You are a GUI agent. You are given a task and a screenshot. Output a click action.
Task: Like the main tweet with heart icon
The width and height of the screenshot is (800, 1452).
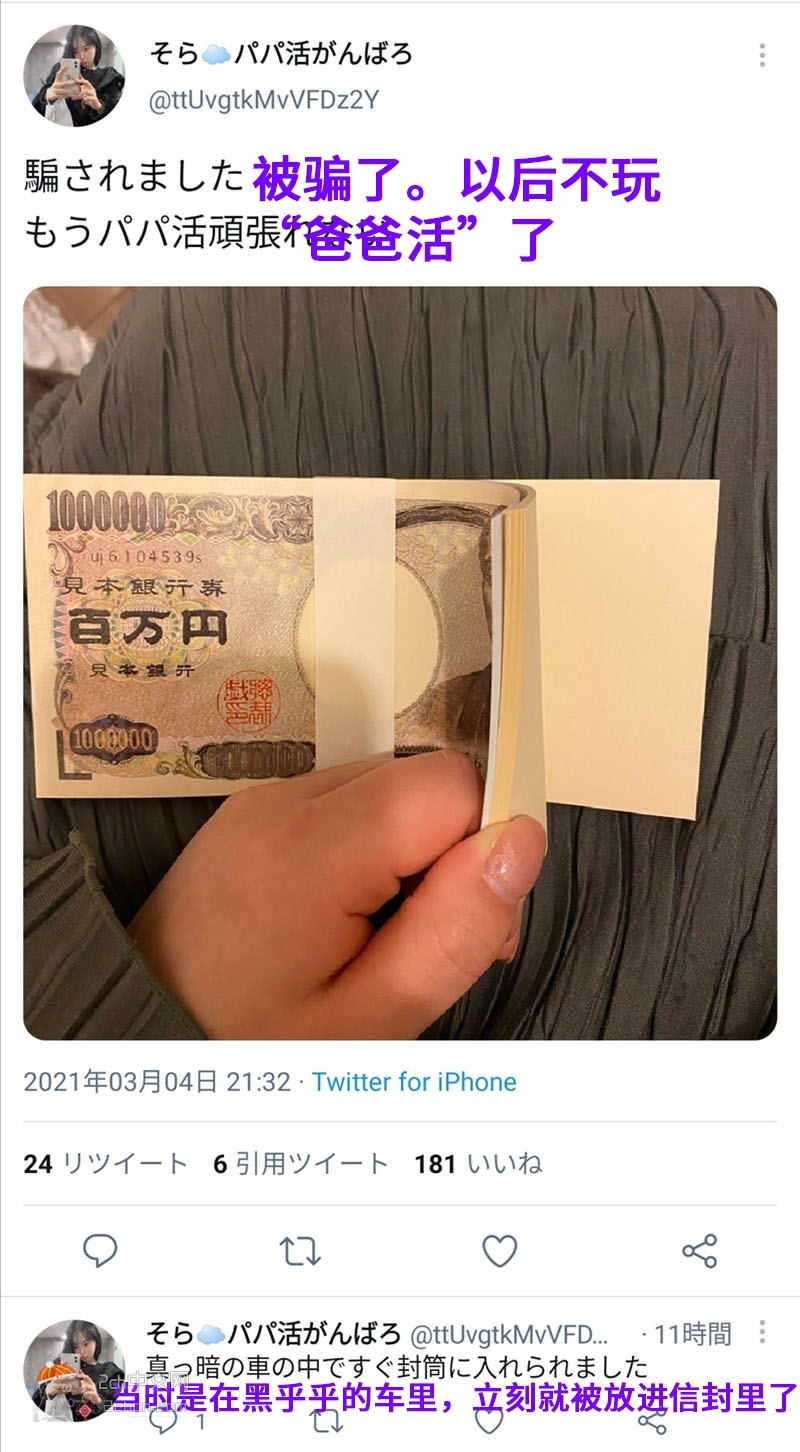coord(500,1251)
